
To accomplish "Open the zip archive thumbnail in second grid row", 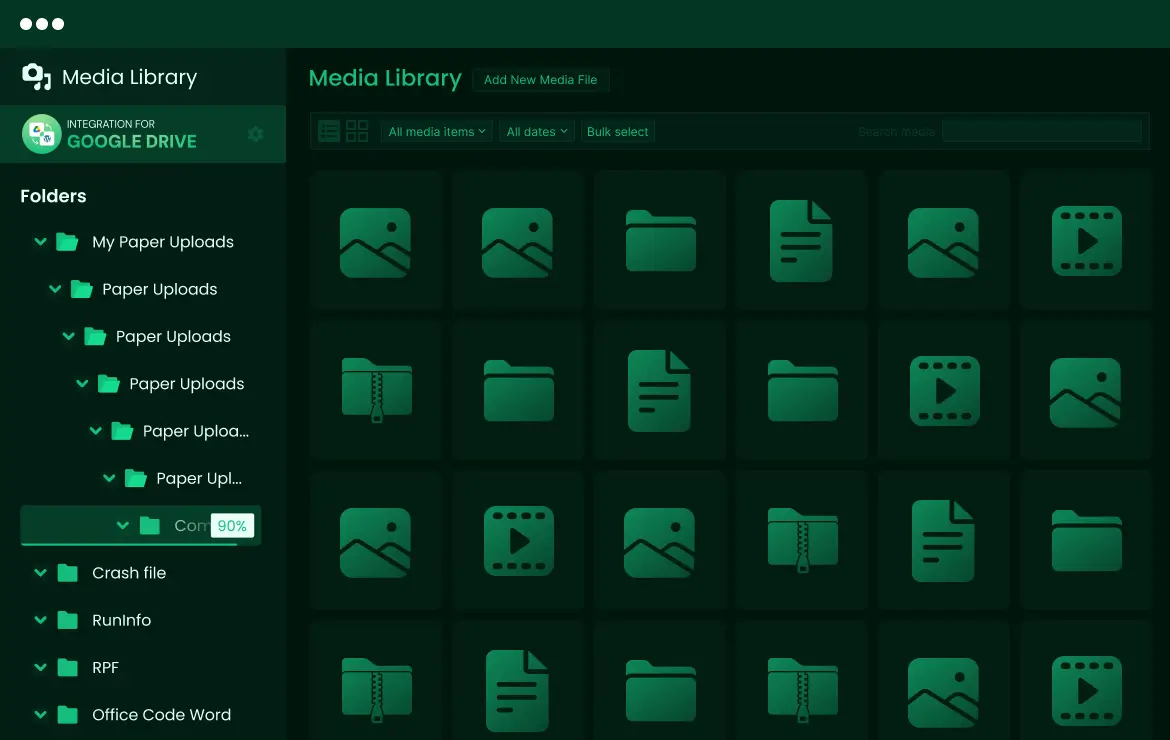I will pos(376,390).
